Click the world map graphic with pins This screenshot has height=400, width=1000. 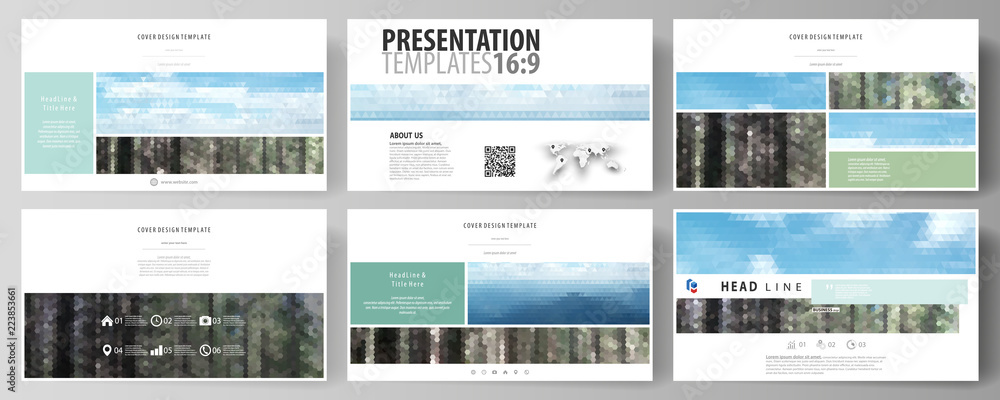coord(587,158)
